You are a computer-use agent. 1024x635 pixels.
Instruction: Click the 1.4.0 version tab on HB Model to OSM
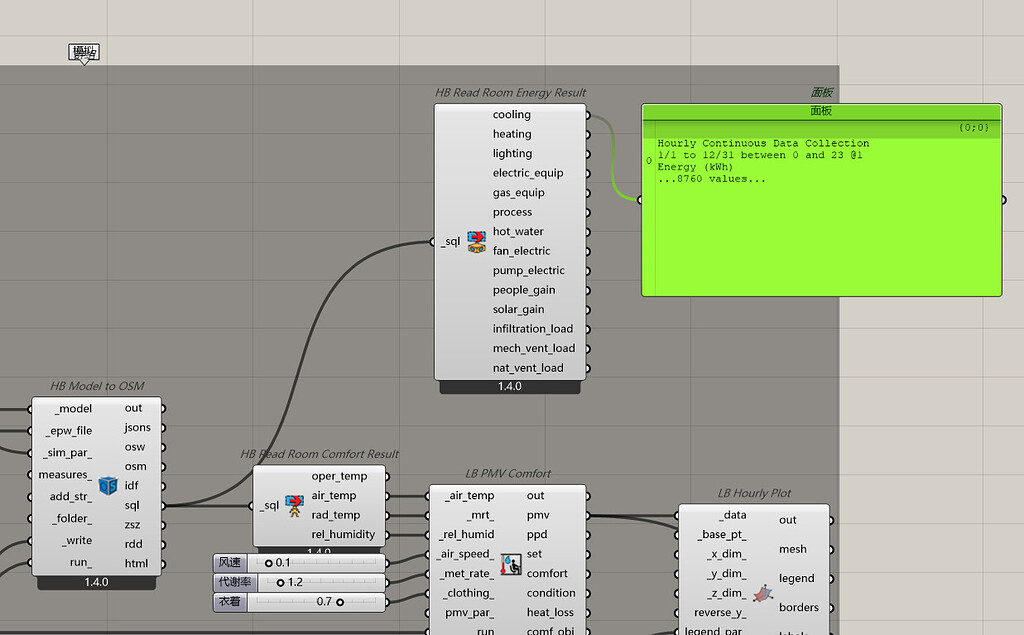point(96,582)
